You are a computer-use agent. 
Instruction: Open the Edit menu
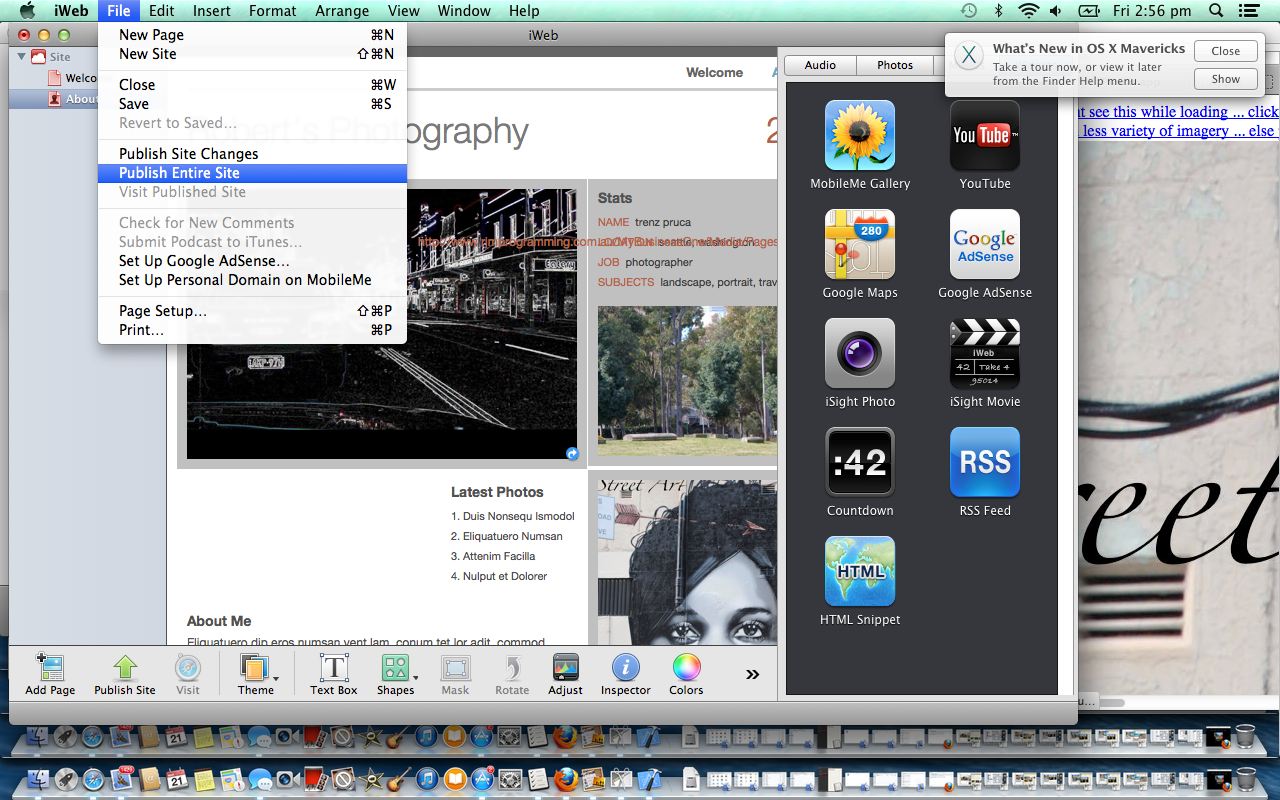pyautogui.click(x=161, y=11)
